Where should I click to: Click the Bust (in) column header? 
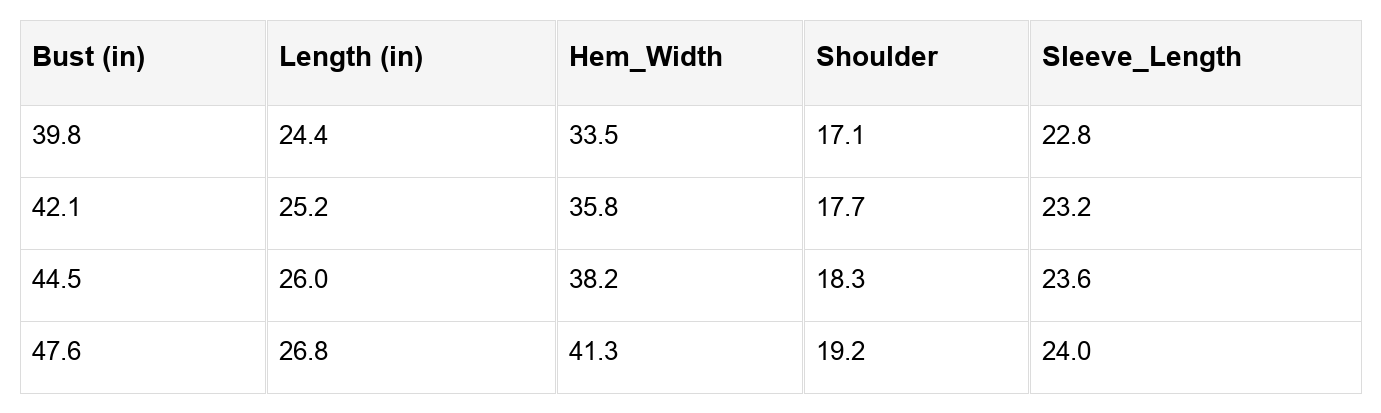coord(89,58)
